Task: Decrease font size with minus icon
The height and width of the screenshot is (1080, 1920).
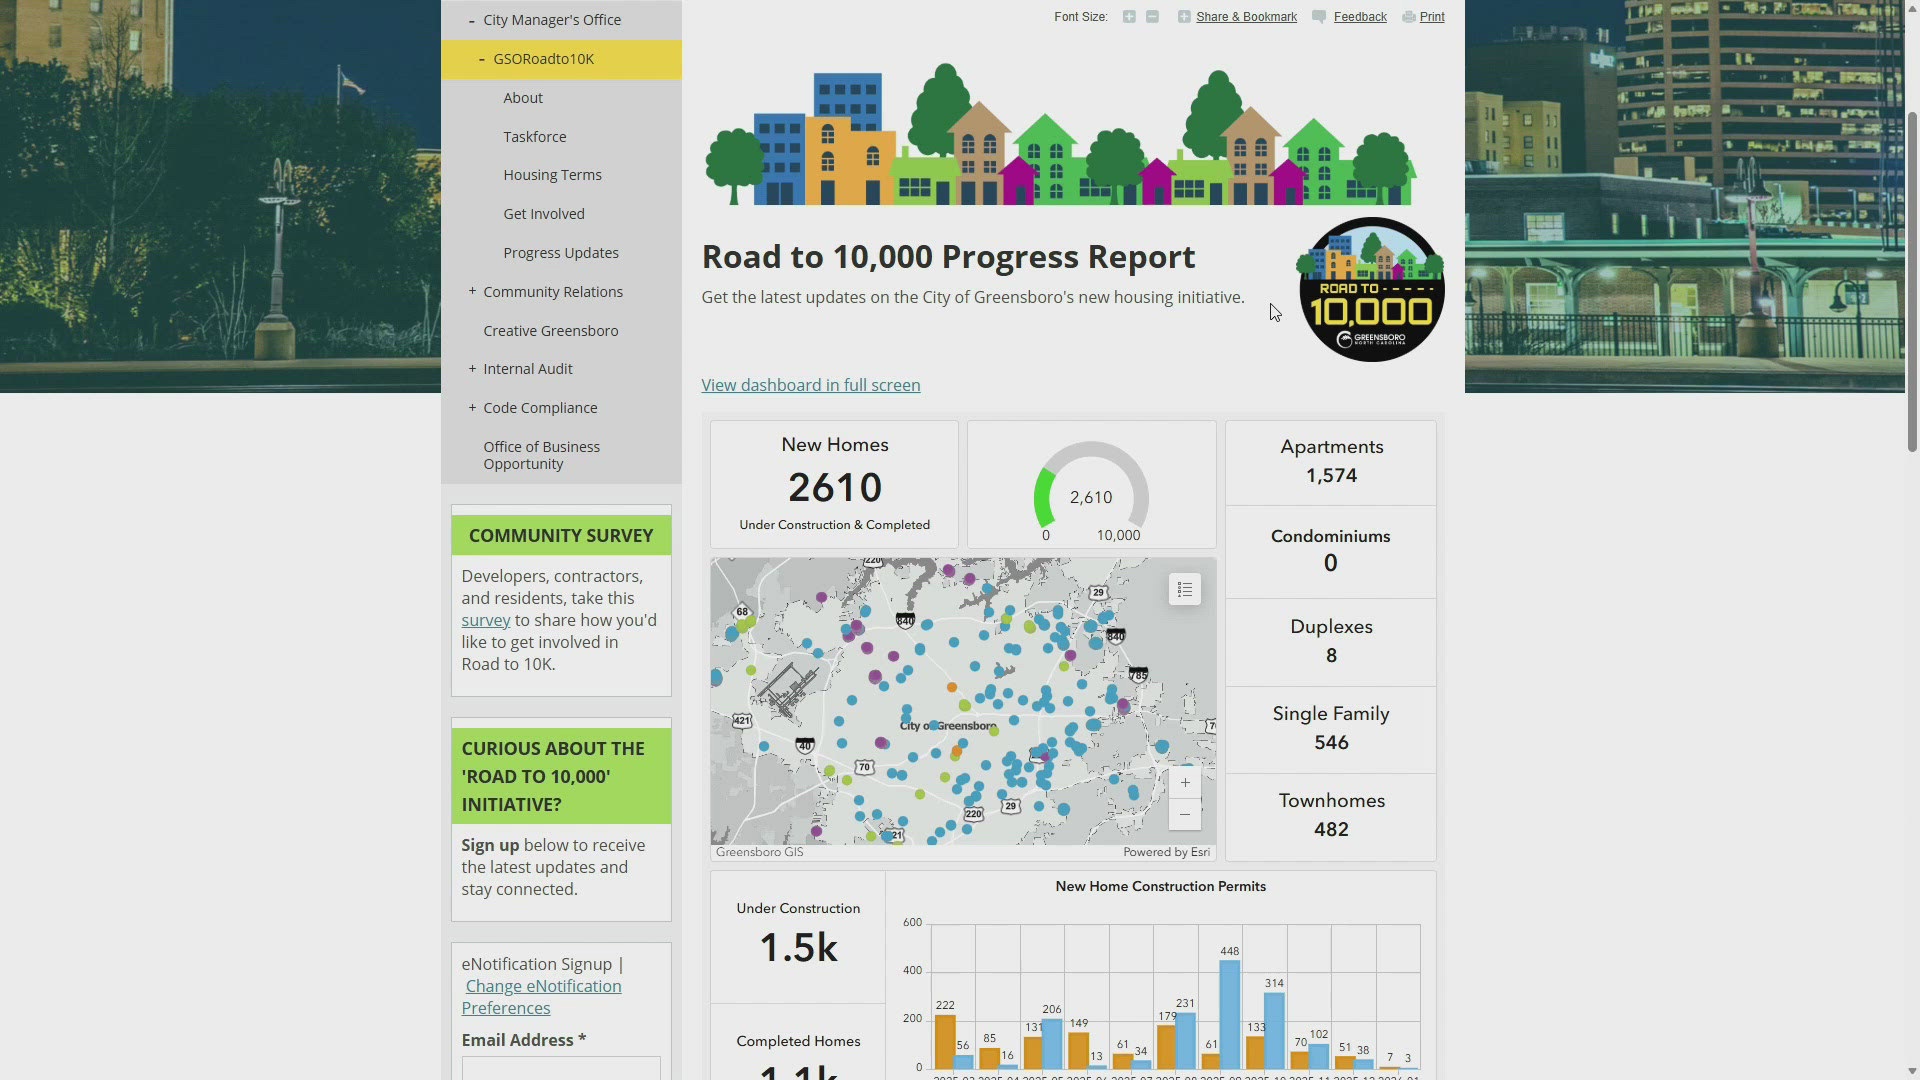Action: click(1152, 17)
